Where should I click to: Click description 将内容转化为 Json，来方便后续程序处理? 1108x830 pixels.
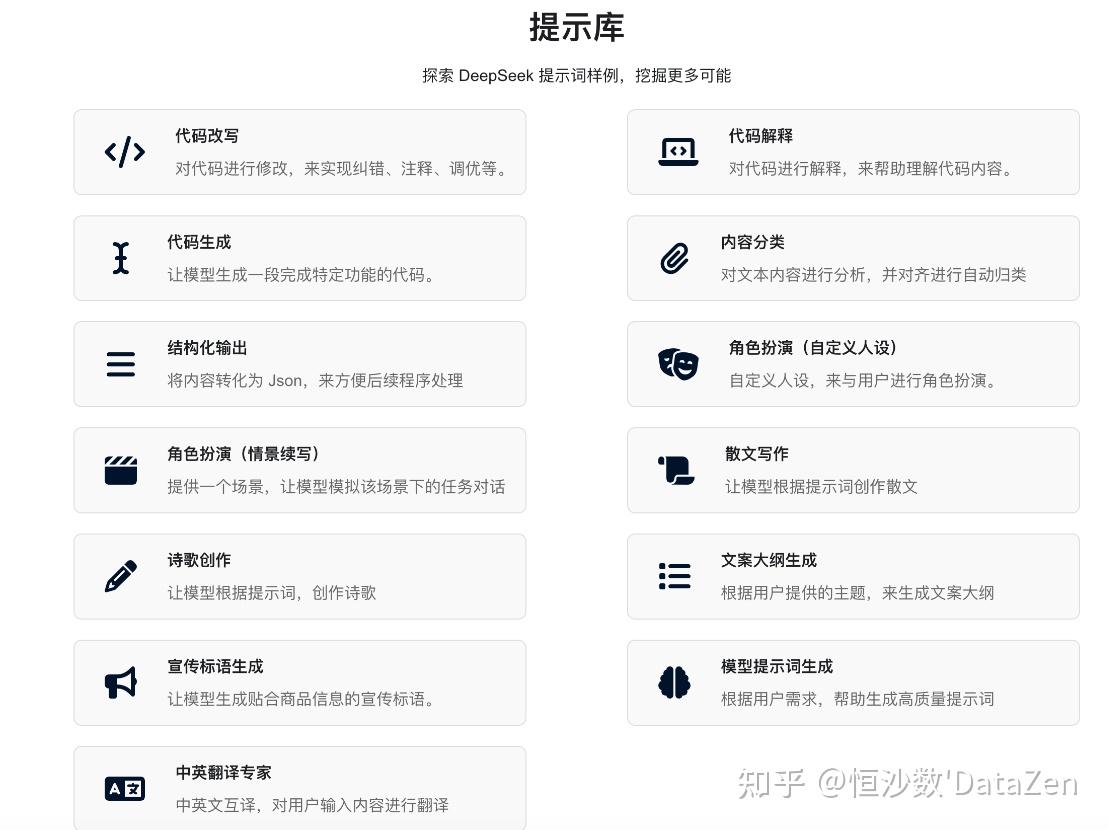315,381
